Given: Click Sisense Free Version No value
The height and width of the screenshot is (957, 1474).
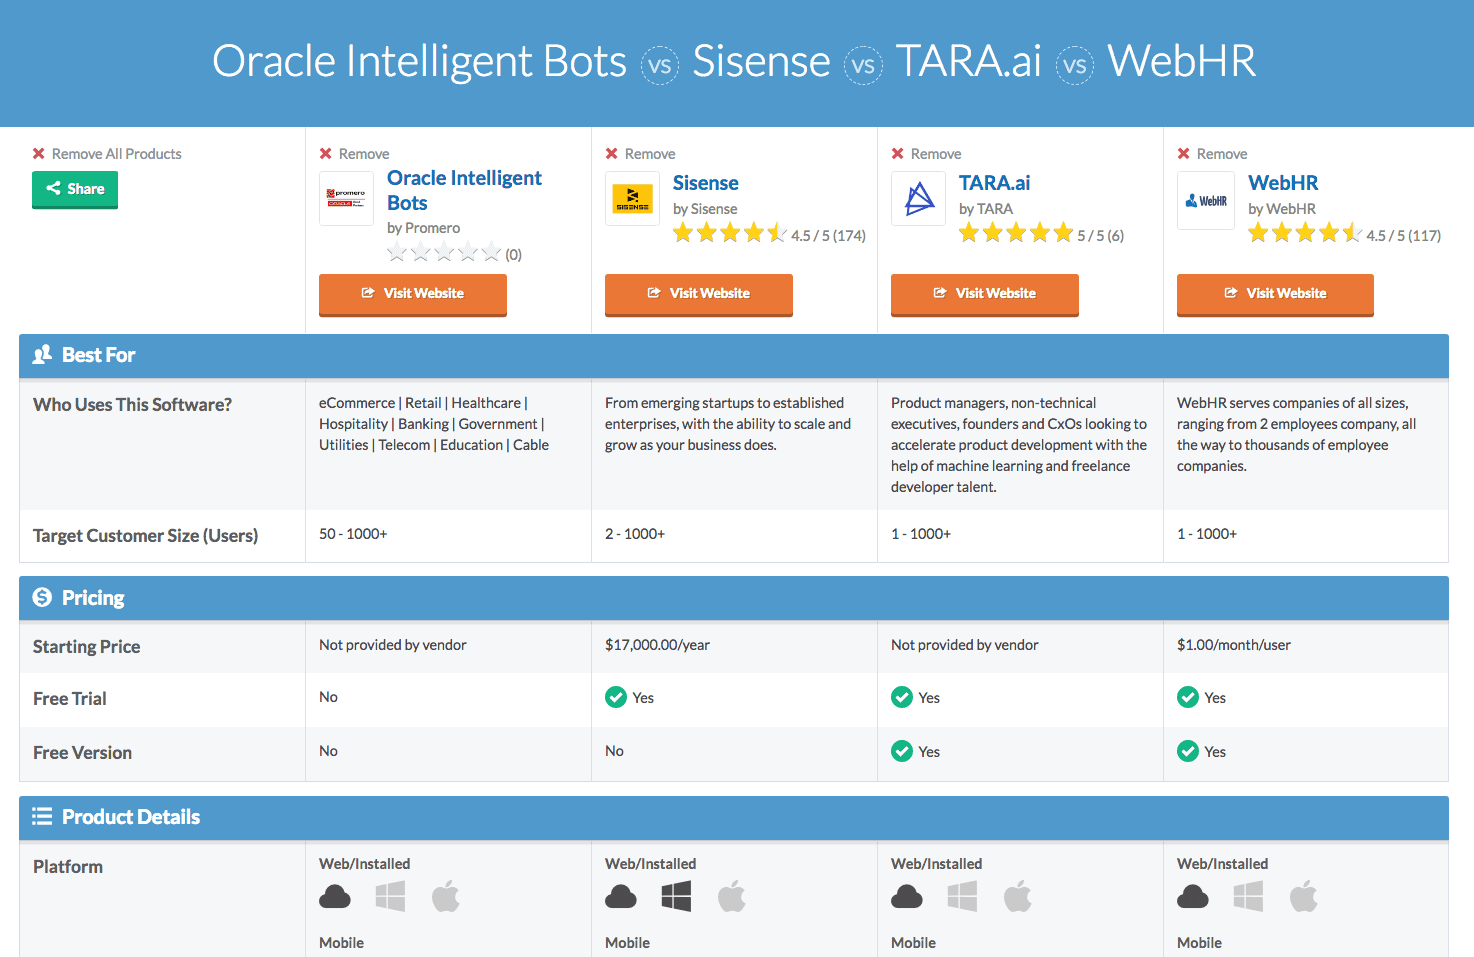Looking at the screenshot, I should [614, 751].
